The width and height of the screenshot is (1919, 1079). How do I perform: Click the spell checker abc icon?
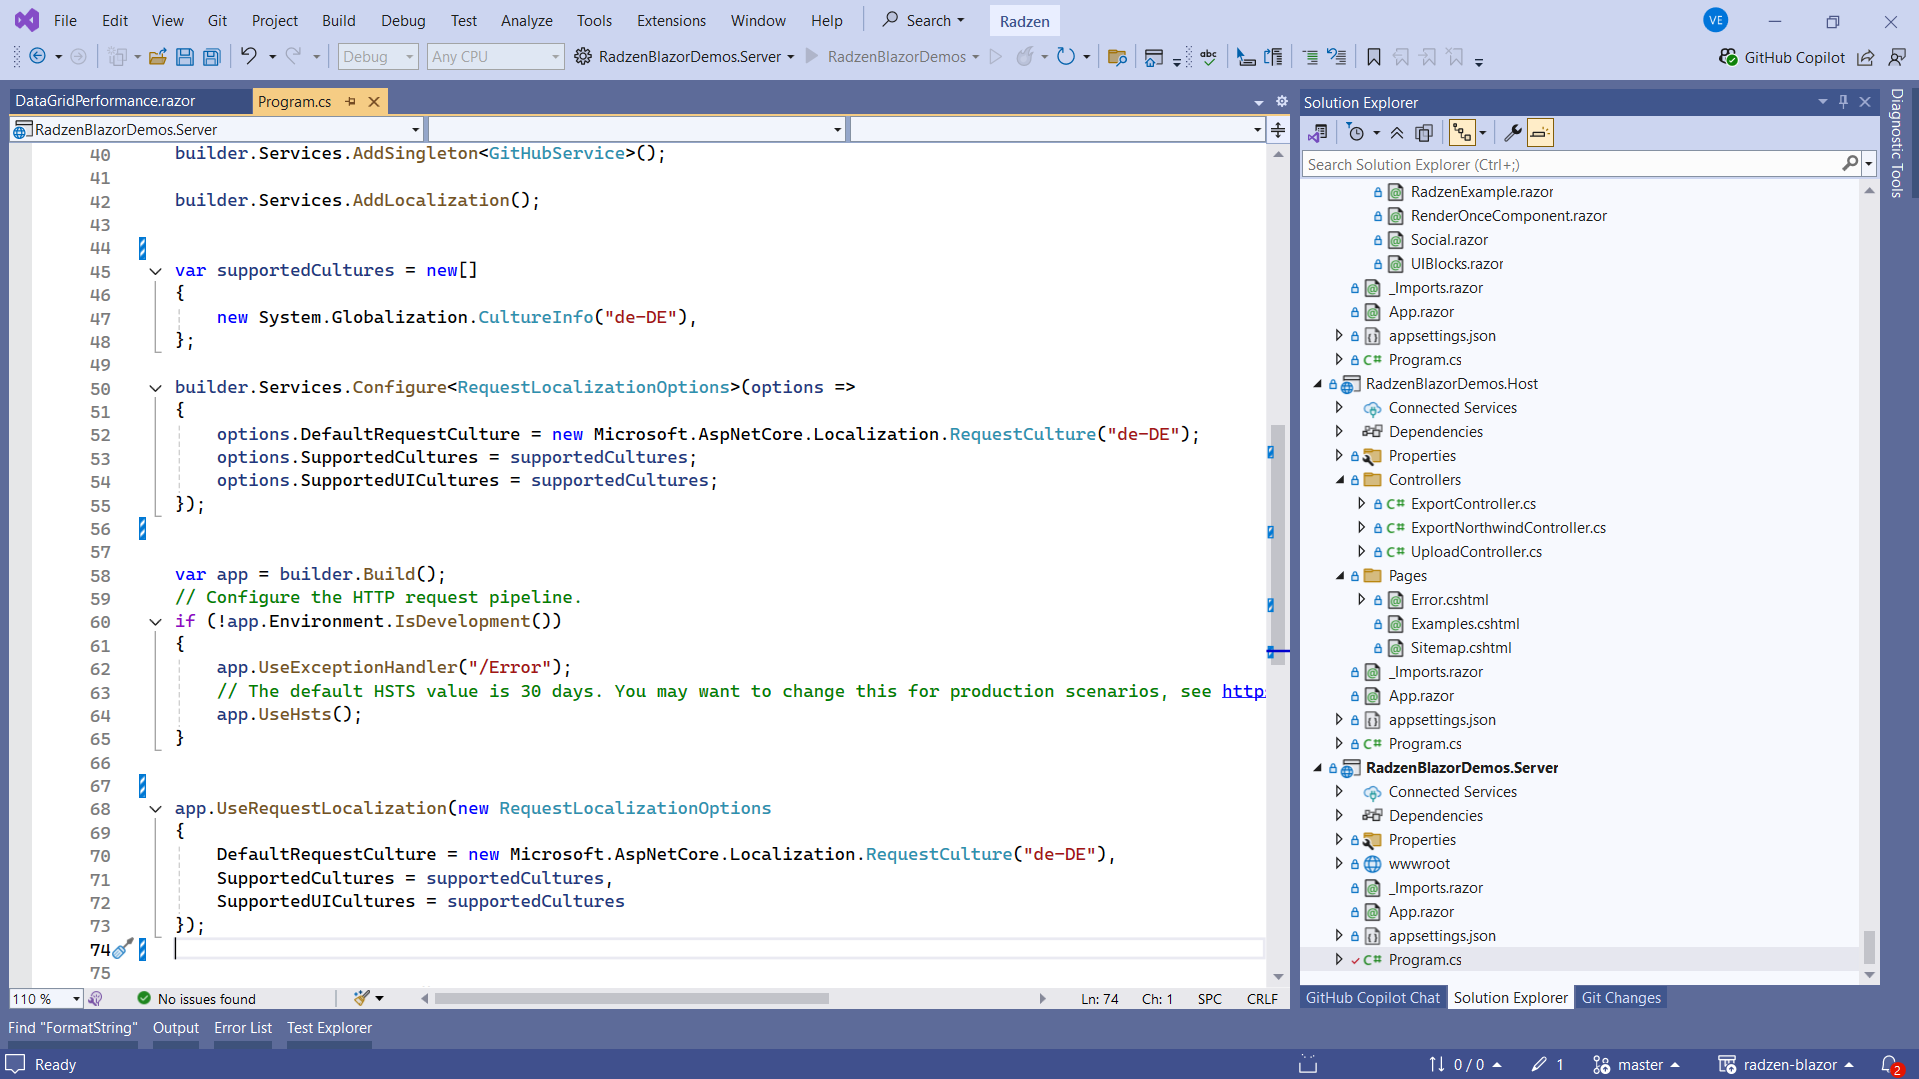point(1208,57)
